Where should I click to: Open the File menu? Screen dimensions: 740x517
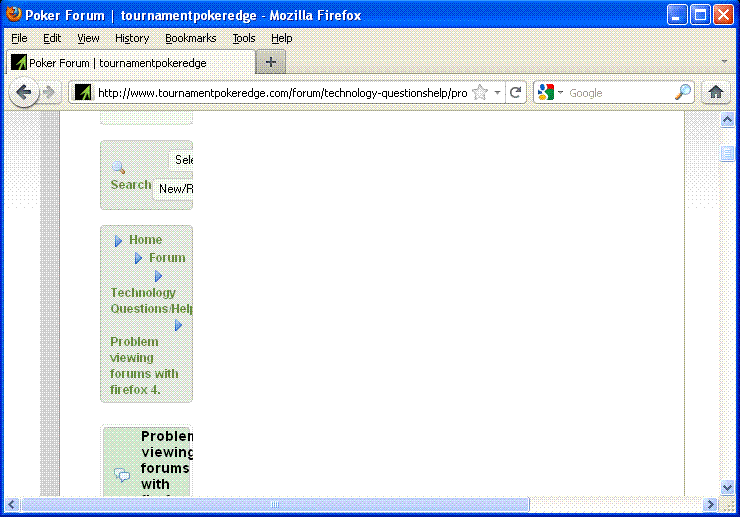[19, 38]
